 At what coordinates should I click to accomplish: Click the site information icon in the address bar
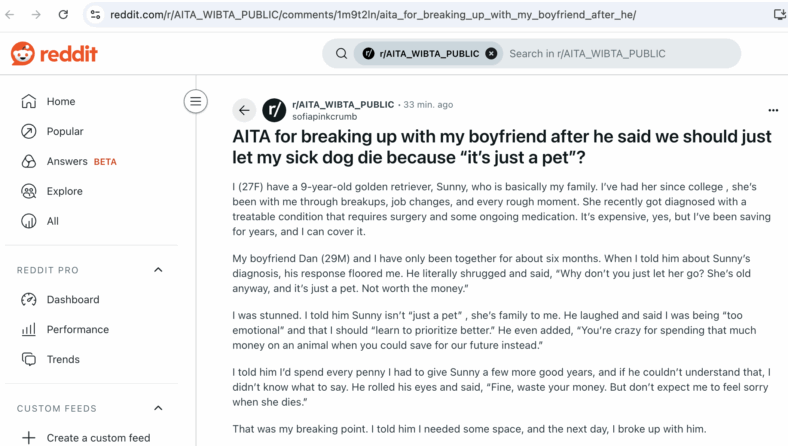point(95,15)
